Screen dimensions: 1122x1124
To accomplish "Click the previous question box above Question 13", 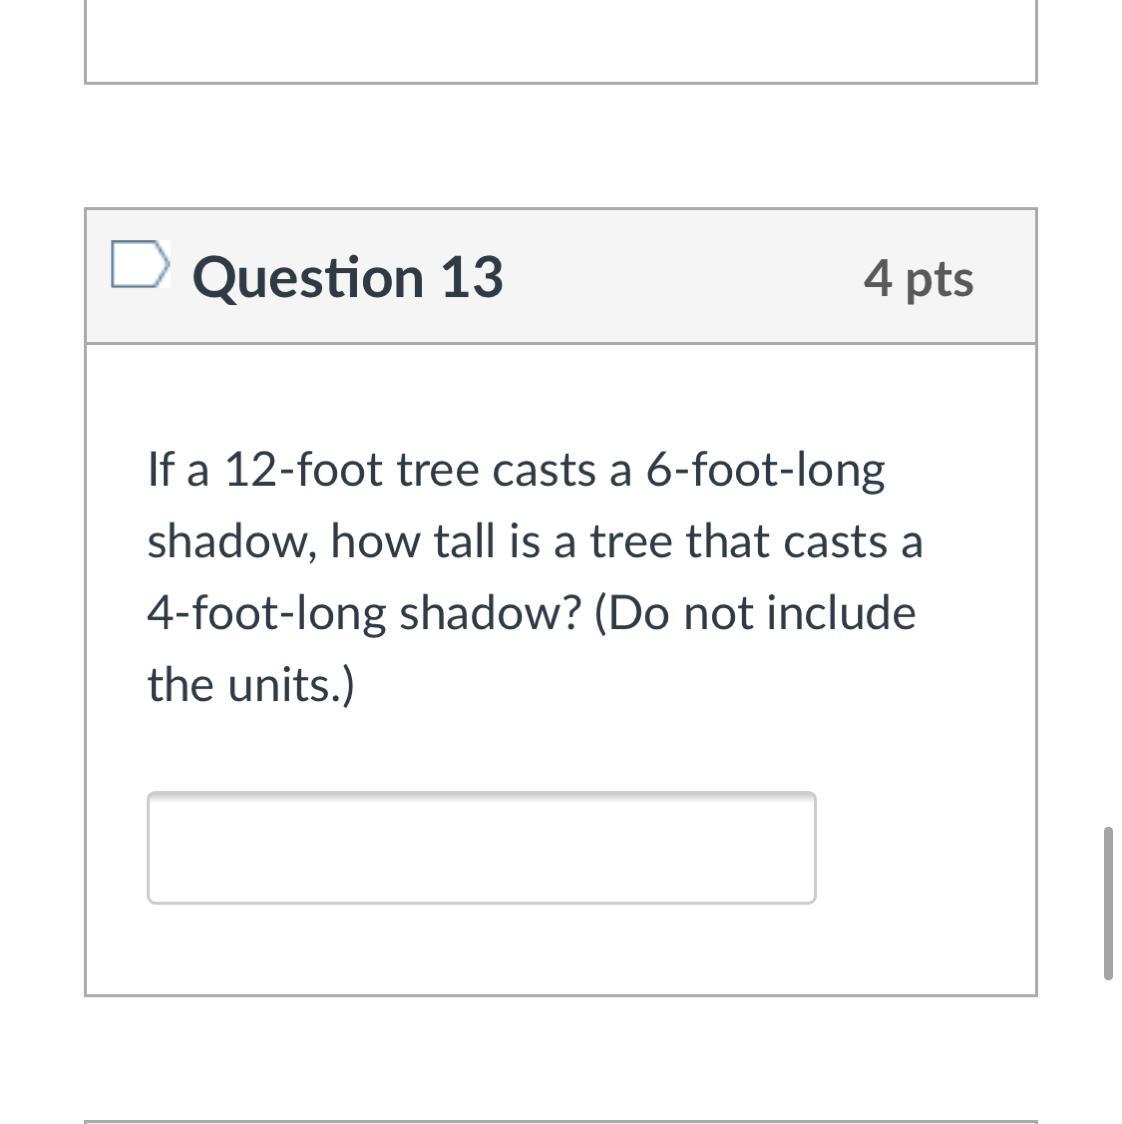I will pyautogui.click(x=560, y=40).
